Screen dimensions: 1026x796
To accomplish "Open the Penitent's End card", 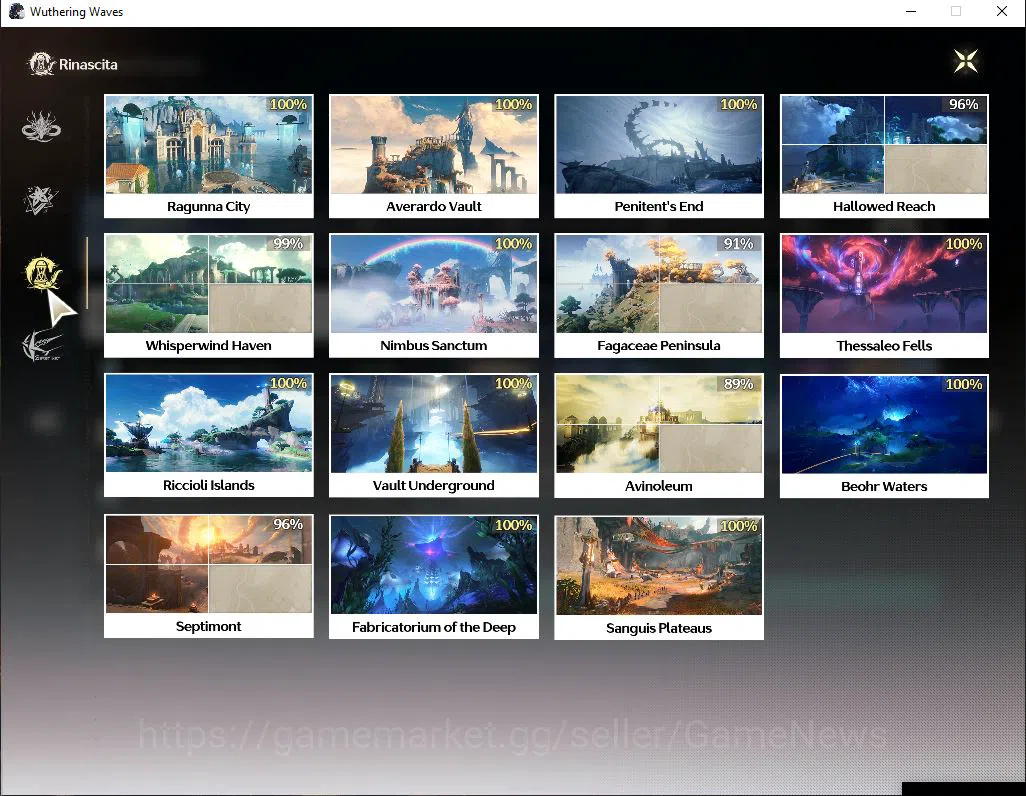I will pos(659,156).
